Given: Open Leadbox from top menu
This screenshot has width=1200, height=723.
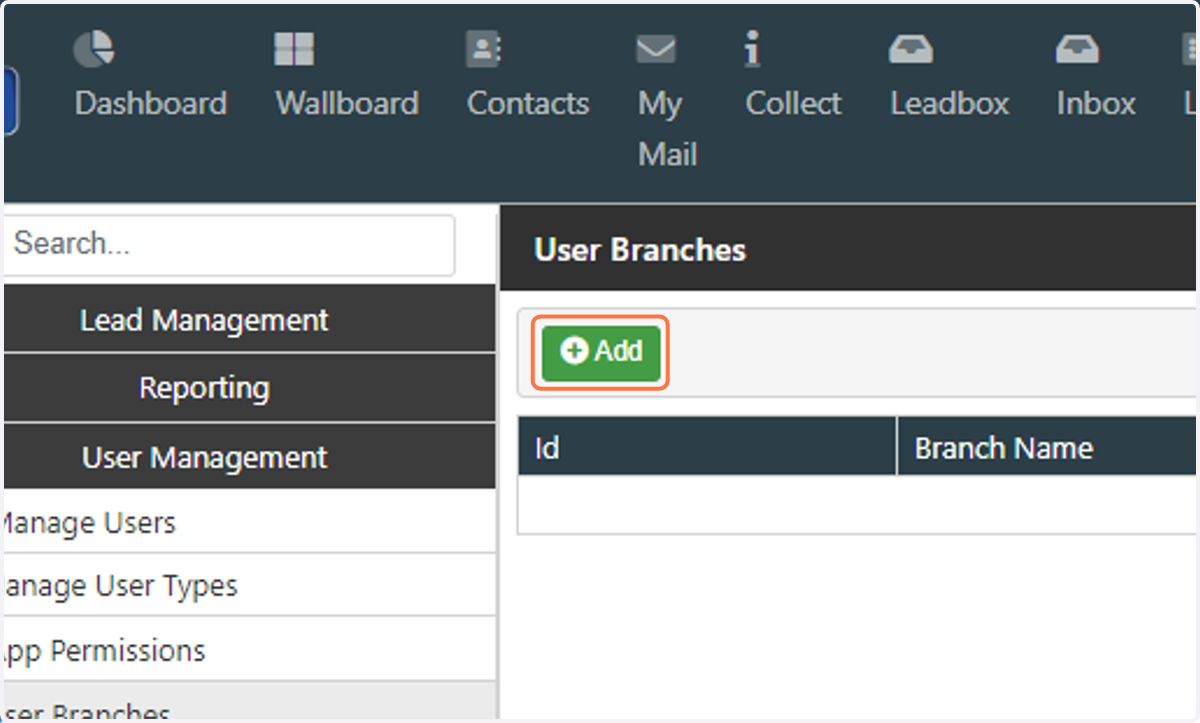Looking at the screenshot, I should coord(950,103).
